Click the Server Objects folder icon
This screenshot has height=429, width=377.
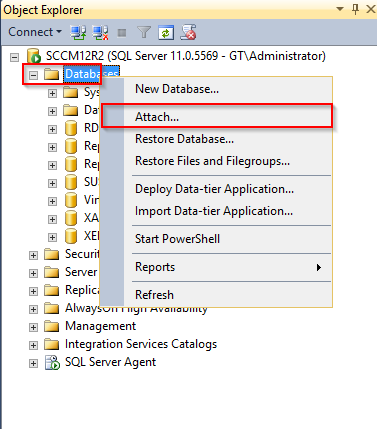pyautogui.click(x=52, y=273)
